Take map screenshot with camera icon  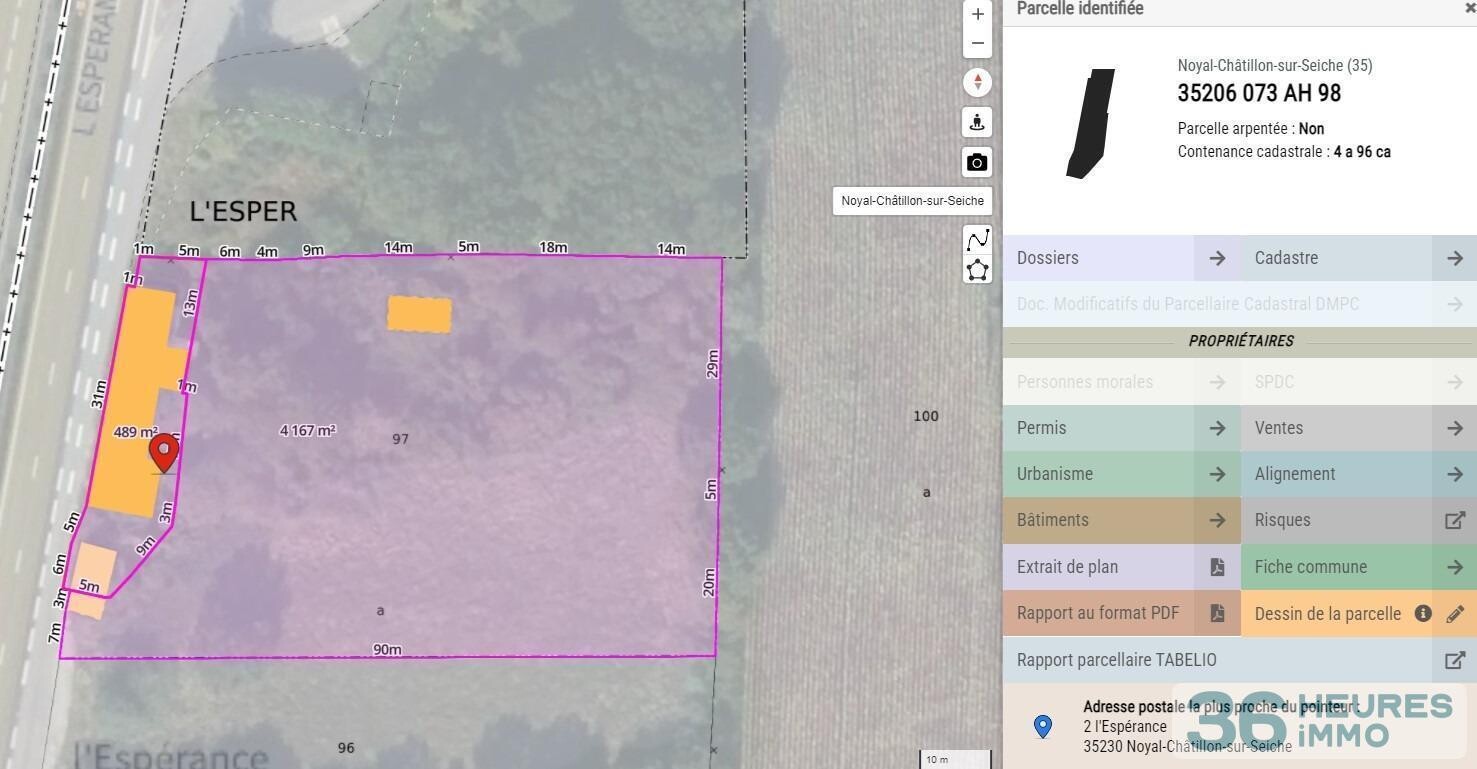(977, 162)
